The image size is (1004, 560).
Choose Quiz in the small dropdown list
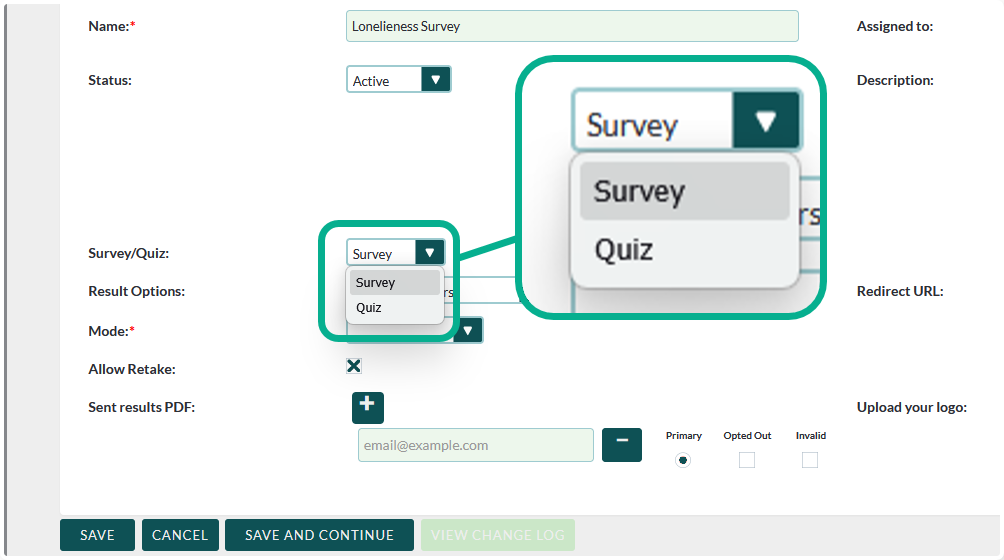395,308
